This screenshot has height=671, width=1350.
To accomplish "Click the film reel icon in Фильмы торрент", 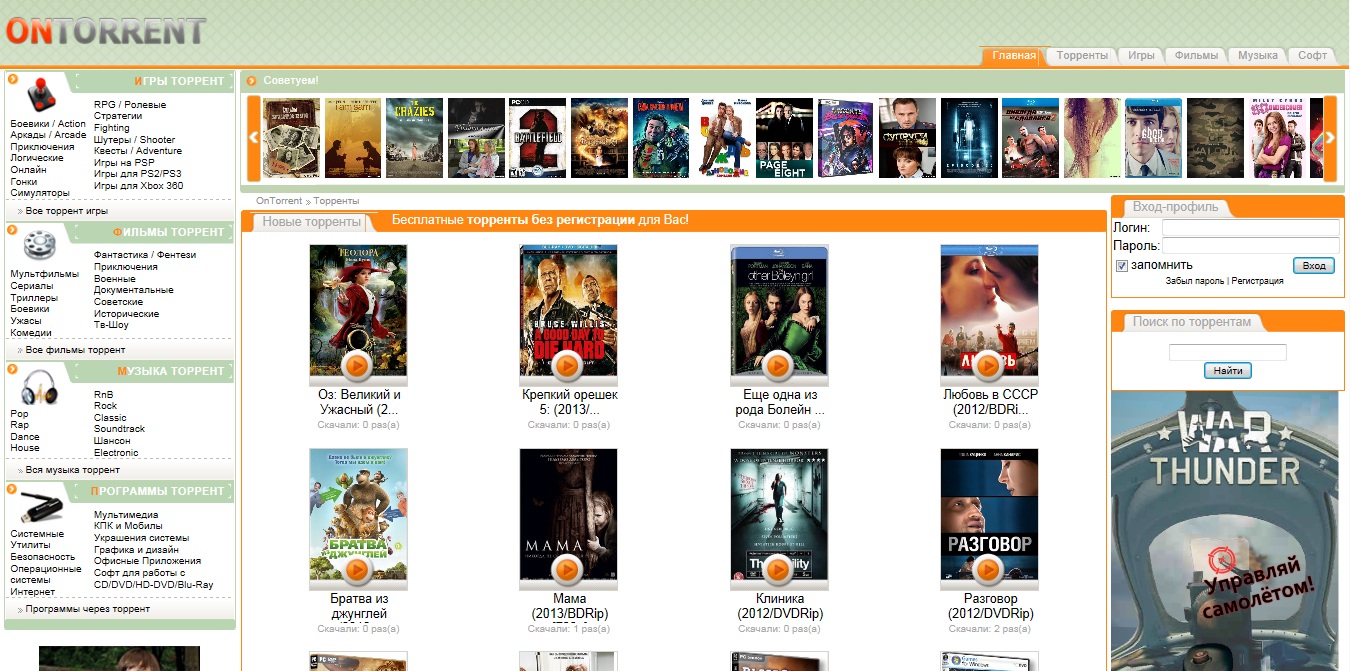I will [x=40, y=243].
